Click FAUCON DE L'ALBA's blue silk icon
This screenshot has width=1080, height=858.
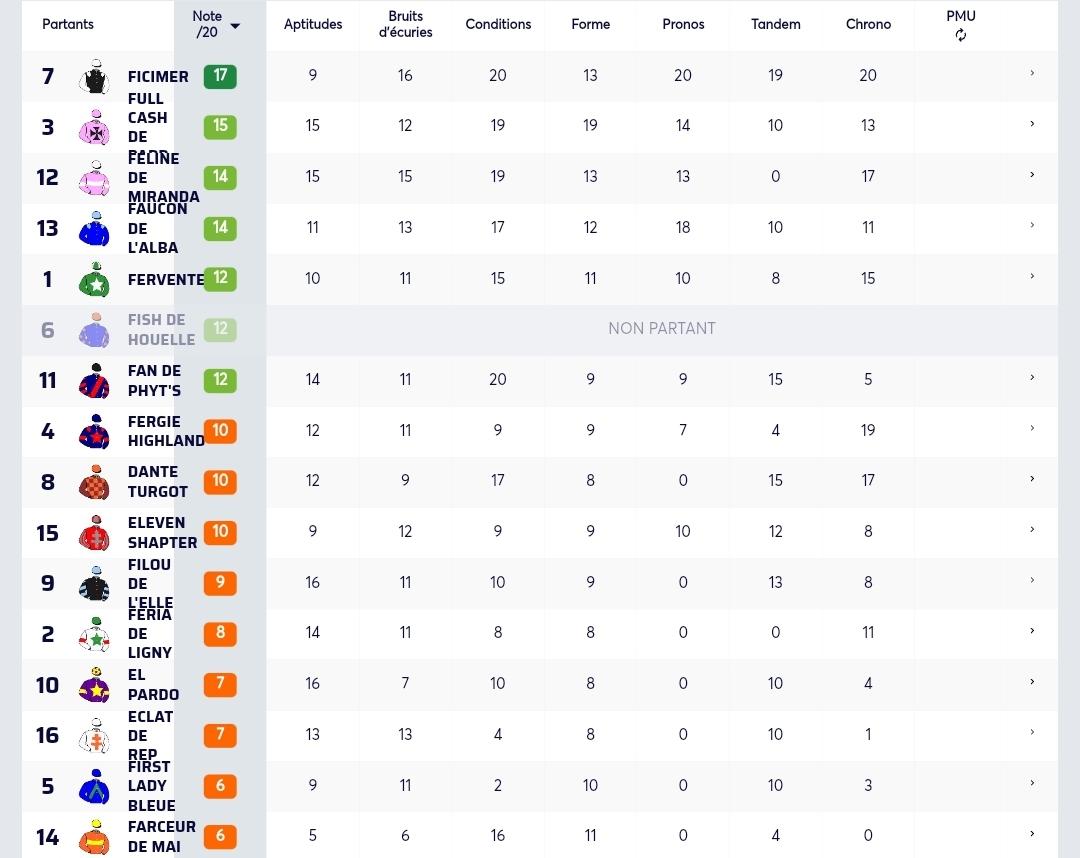pyautogui.click(x=94, y=229)
